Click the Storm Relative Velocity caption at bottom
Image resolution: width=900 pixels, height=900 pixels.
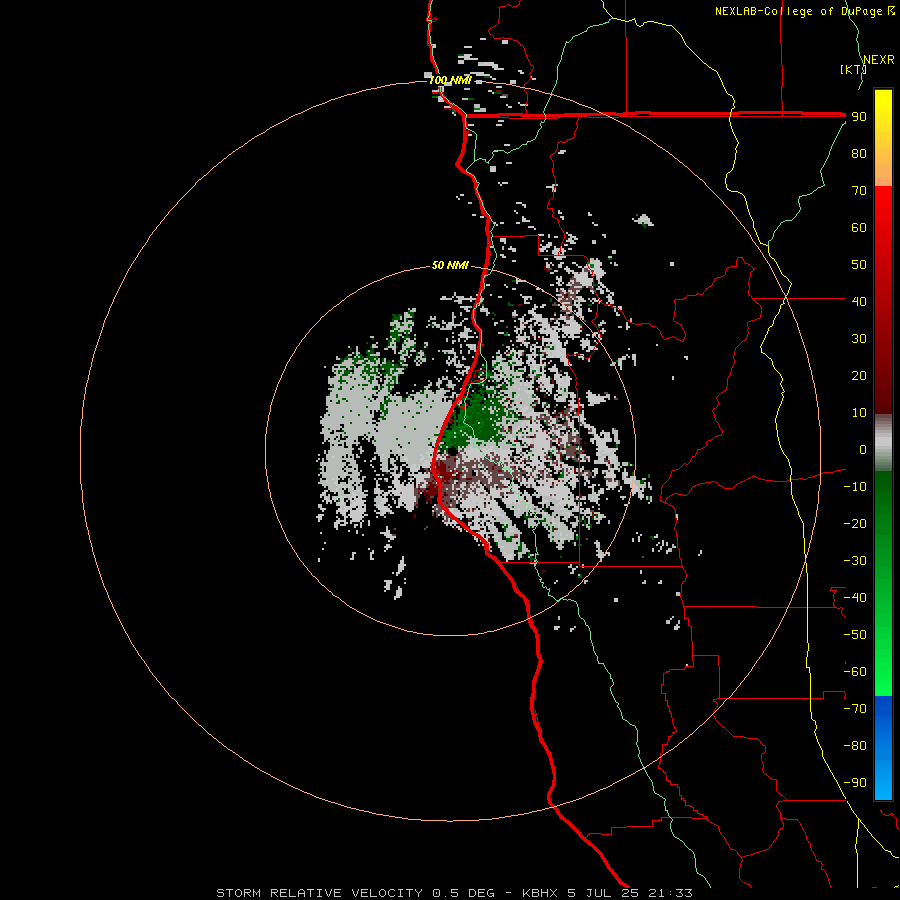point(455,893)
